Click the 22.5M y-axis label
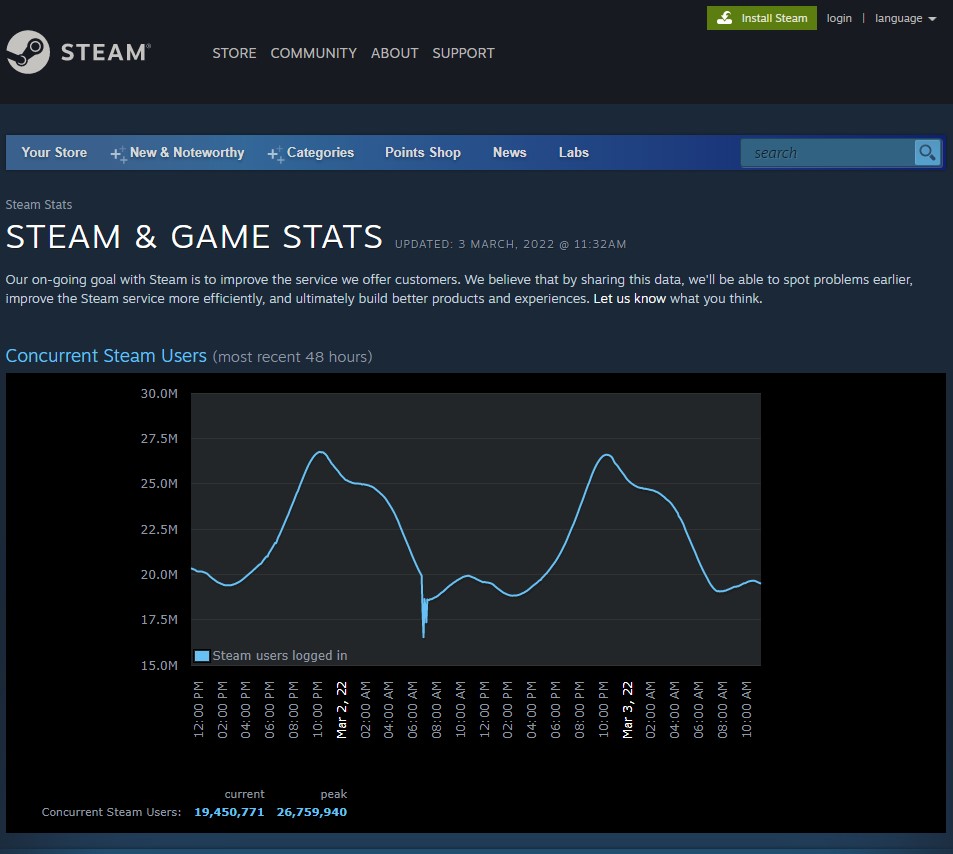Image resolution: width=953 pixels, height=854 pixels. pyautogui.click(x=159, y=529)
